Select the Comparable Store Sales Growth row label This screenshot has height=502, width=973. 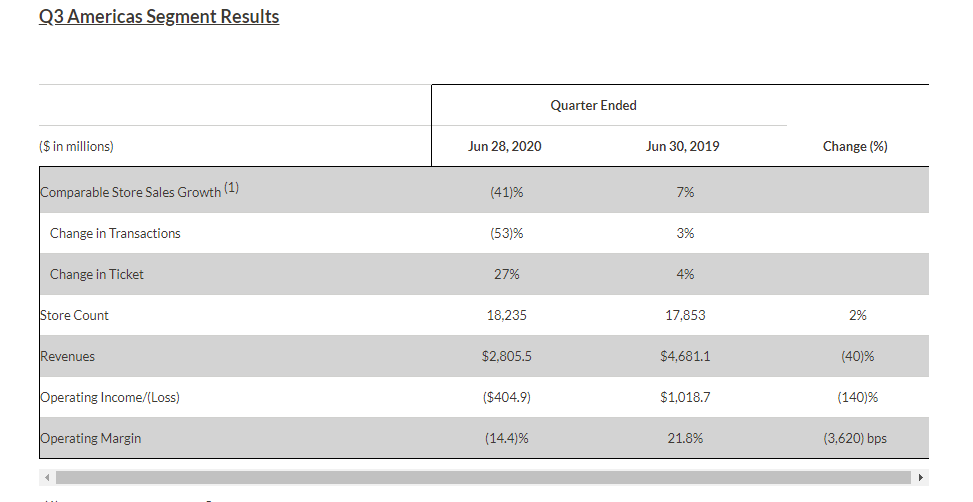(130, 192)
